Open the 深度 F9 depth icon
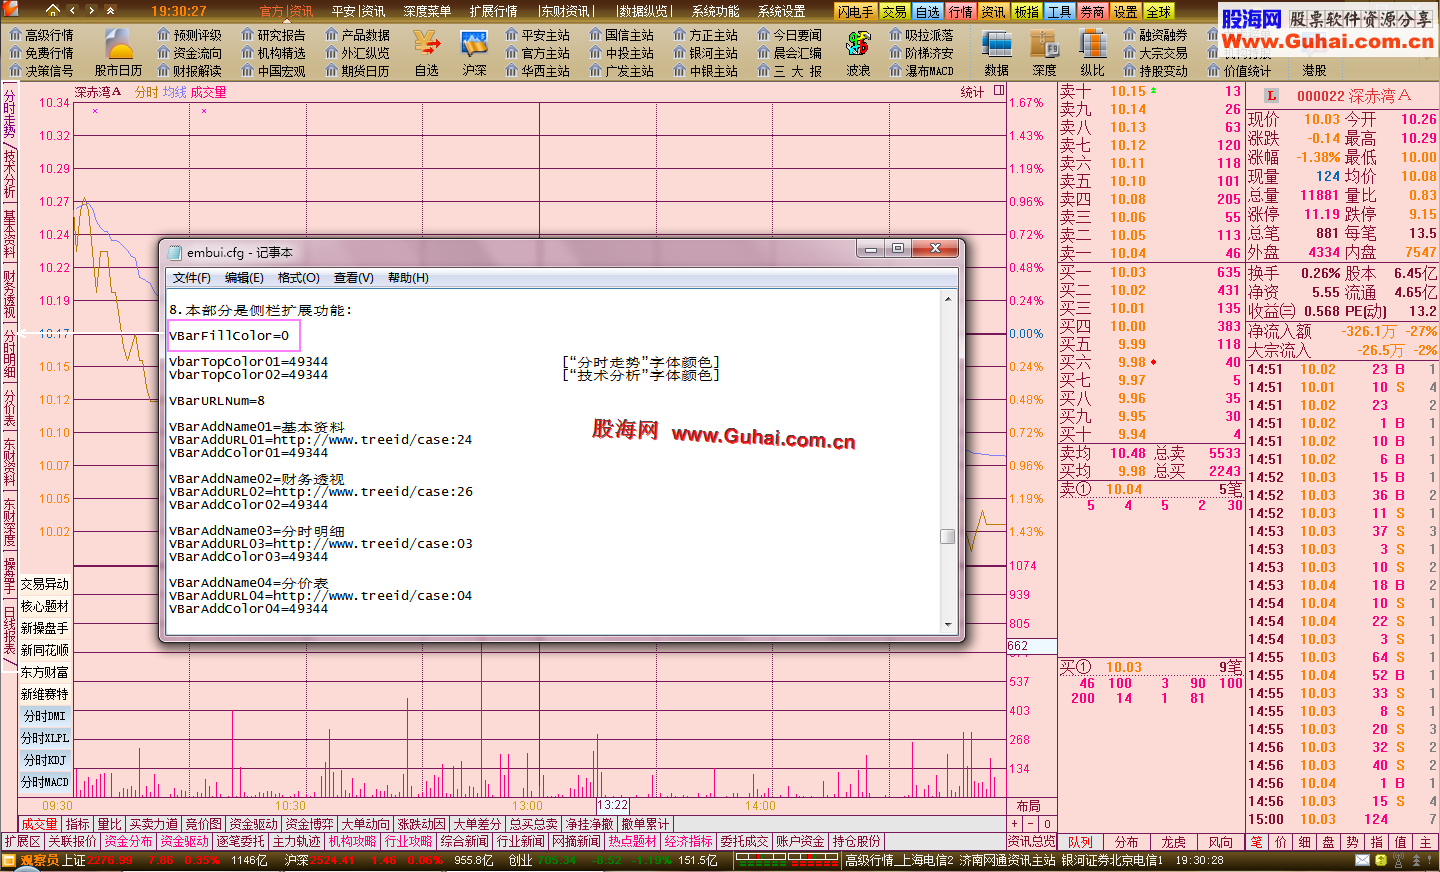Screen dimensions: 1440x872 coord(1044,52)
